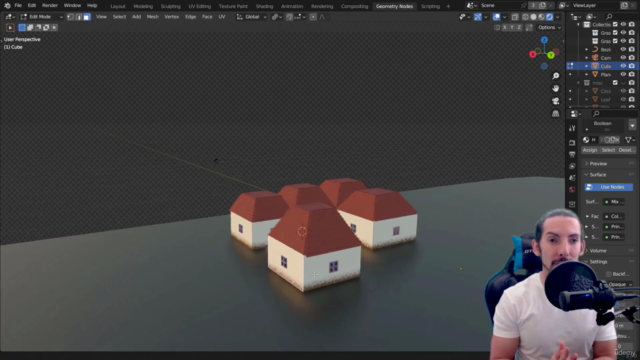The height and width of the screenshot is (360, 640).
Task: Select vertex select mode
Action: [x=70, y=17]
